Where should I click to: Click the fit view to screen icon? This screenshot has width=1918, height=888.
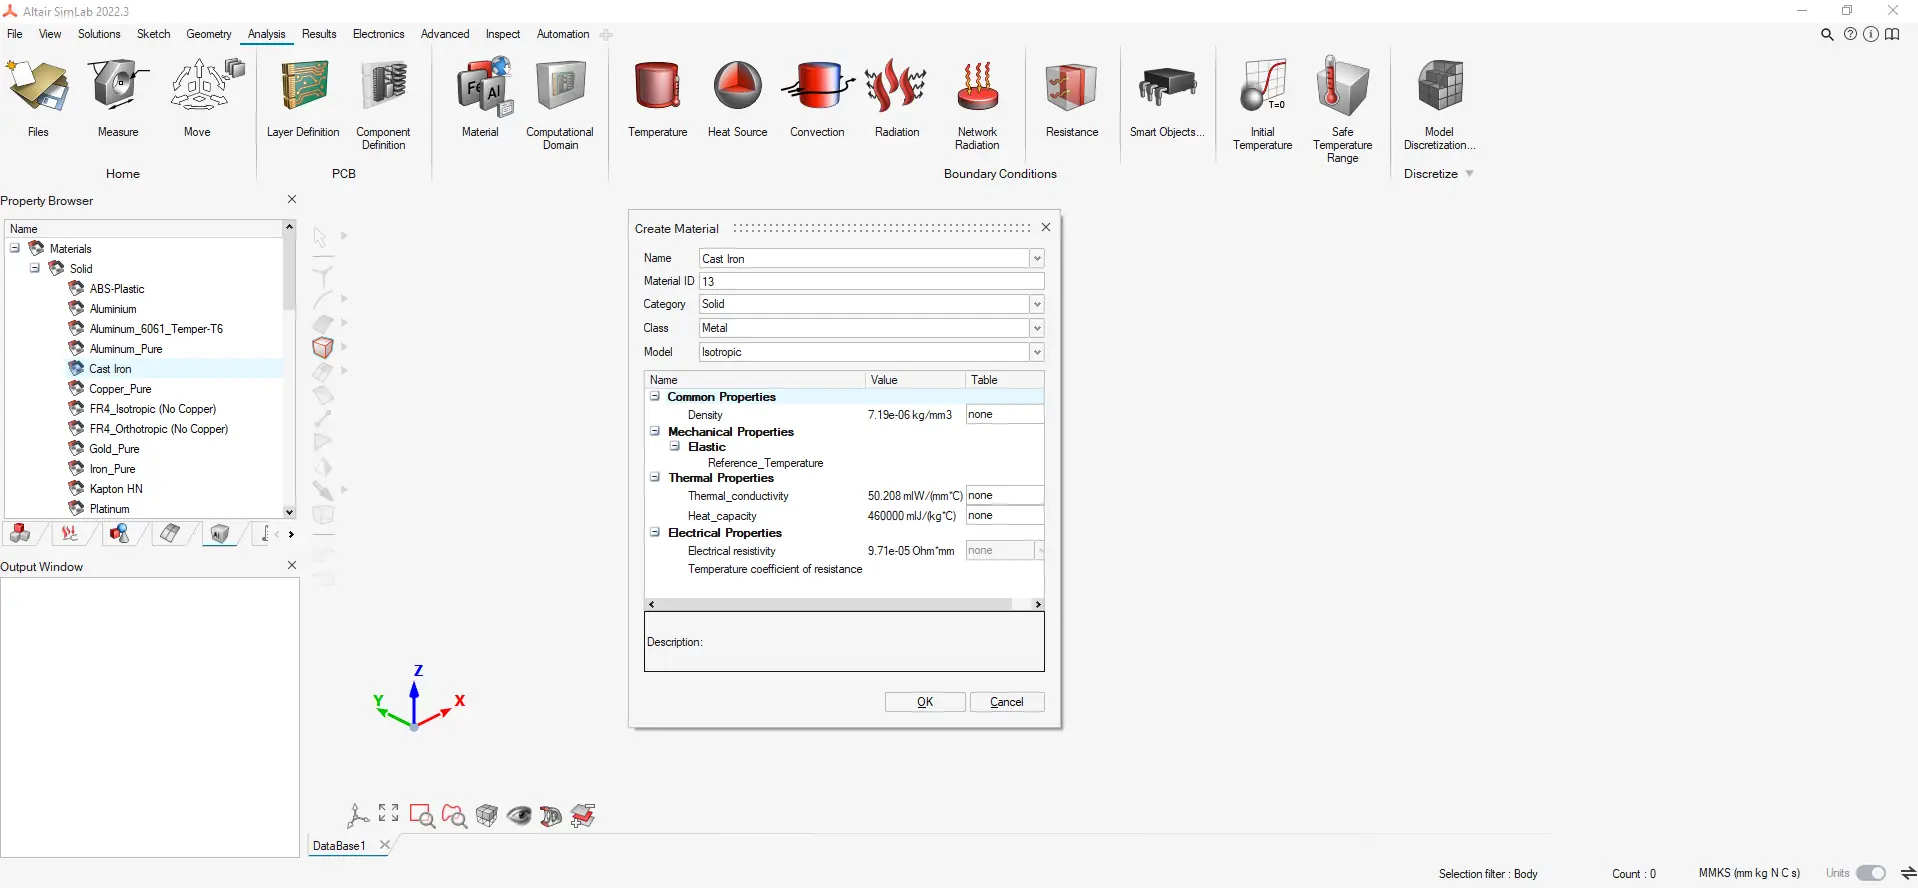coord(389,814)
